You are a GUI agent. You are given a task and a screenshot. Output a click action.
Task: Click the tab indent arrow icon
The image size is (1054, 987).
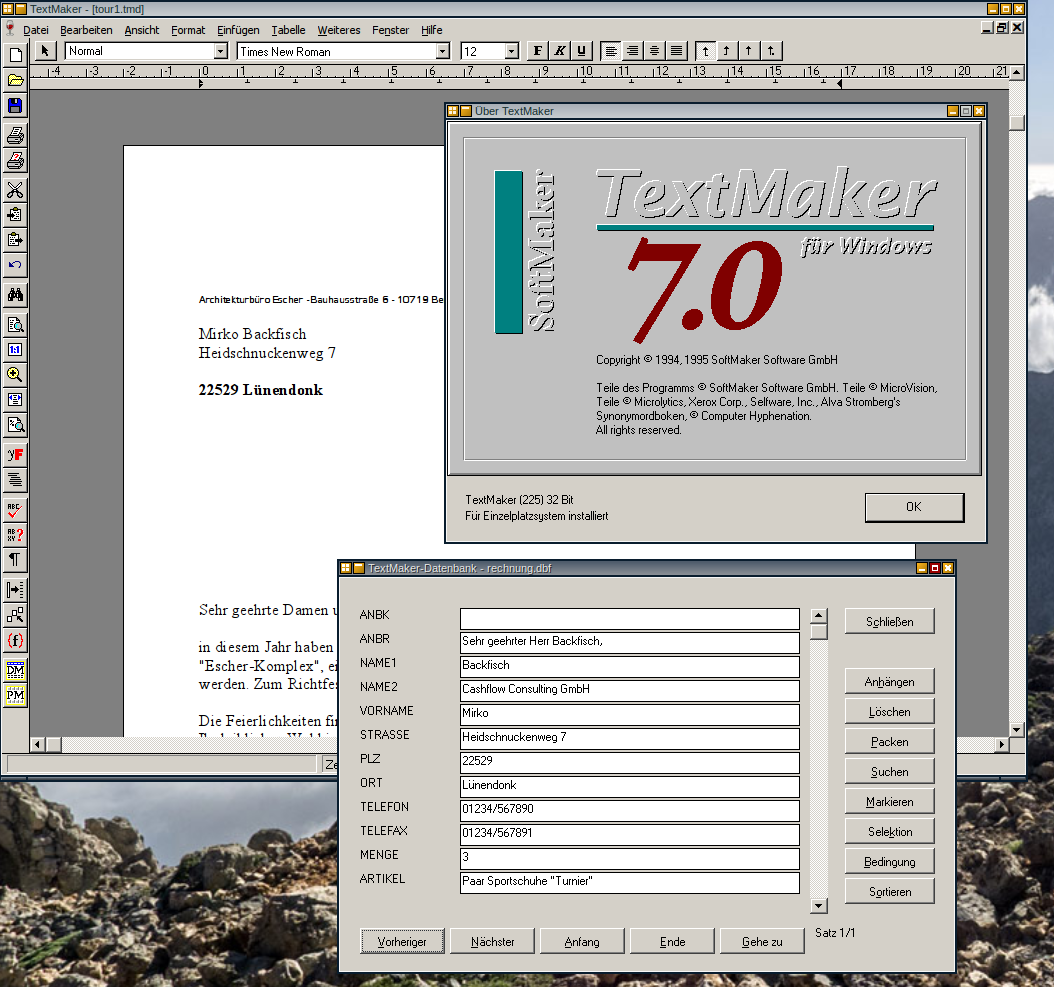15,590
